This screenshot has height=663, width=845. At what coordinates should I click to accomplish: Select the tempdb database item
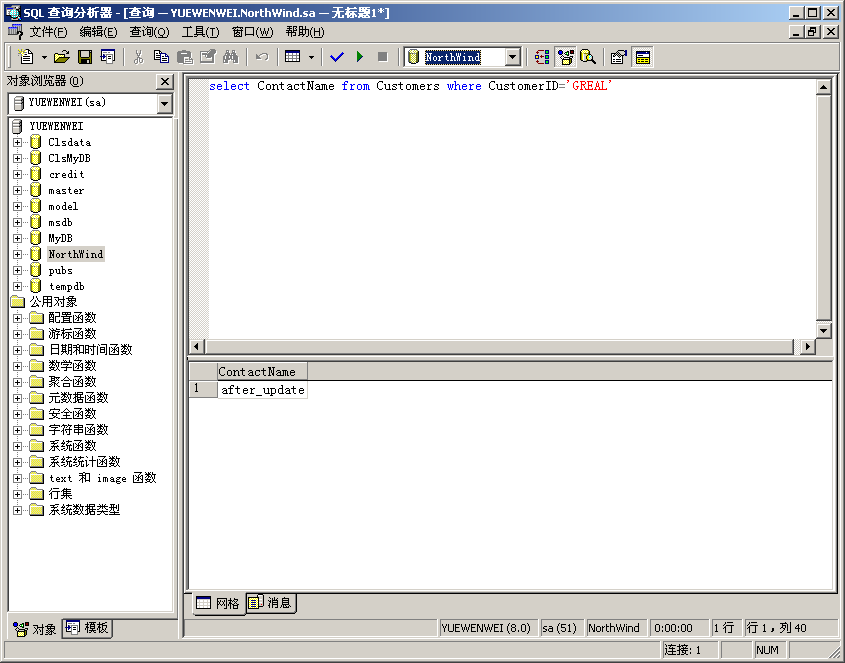[66, 287]
